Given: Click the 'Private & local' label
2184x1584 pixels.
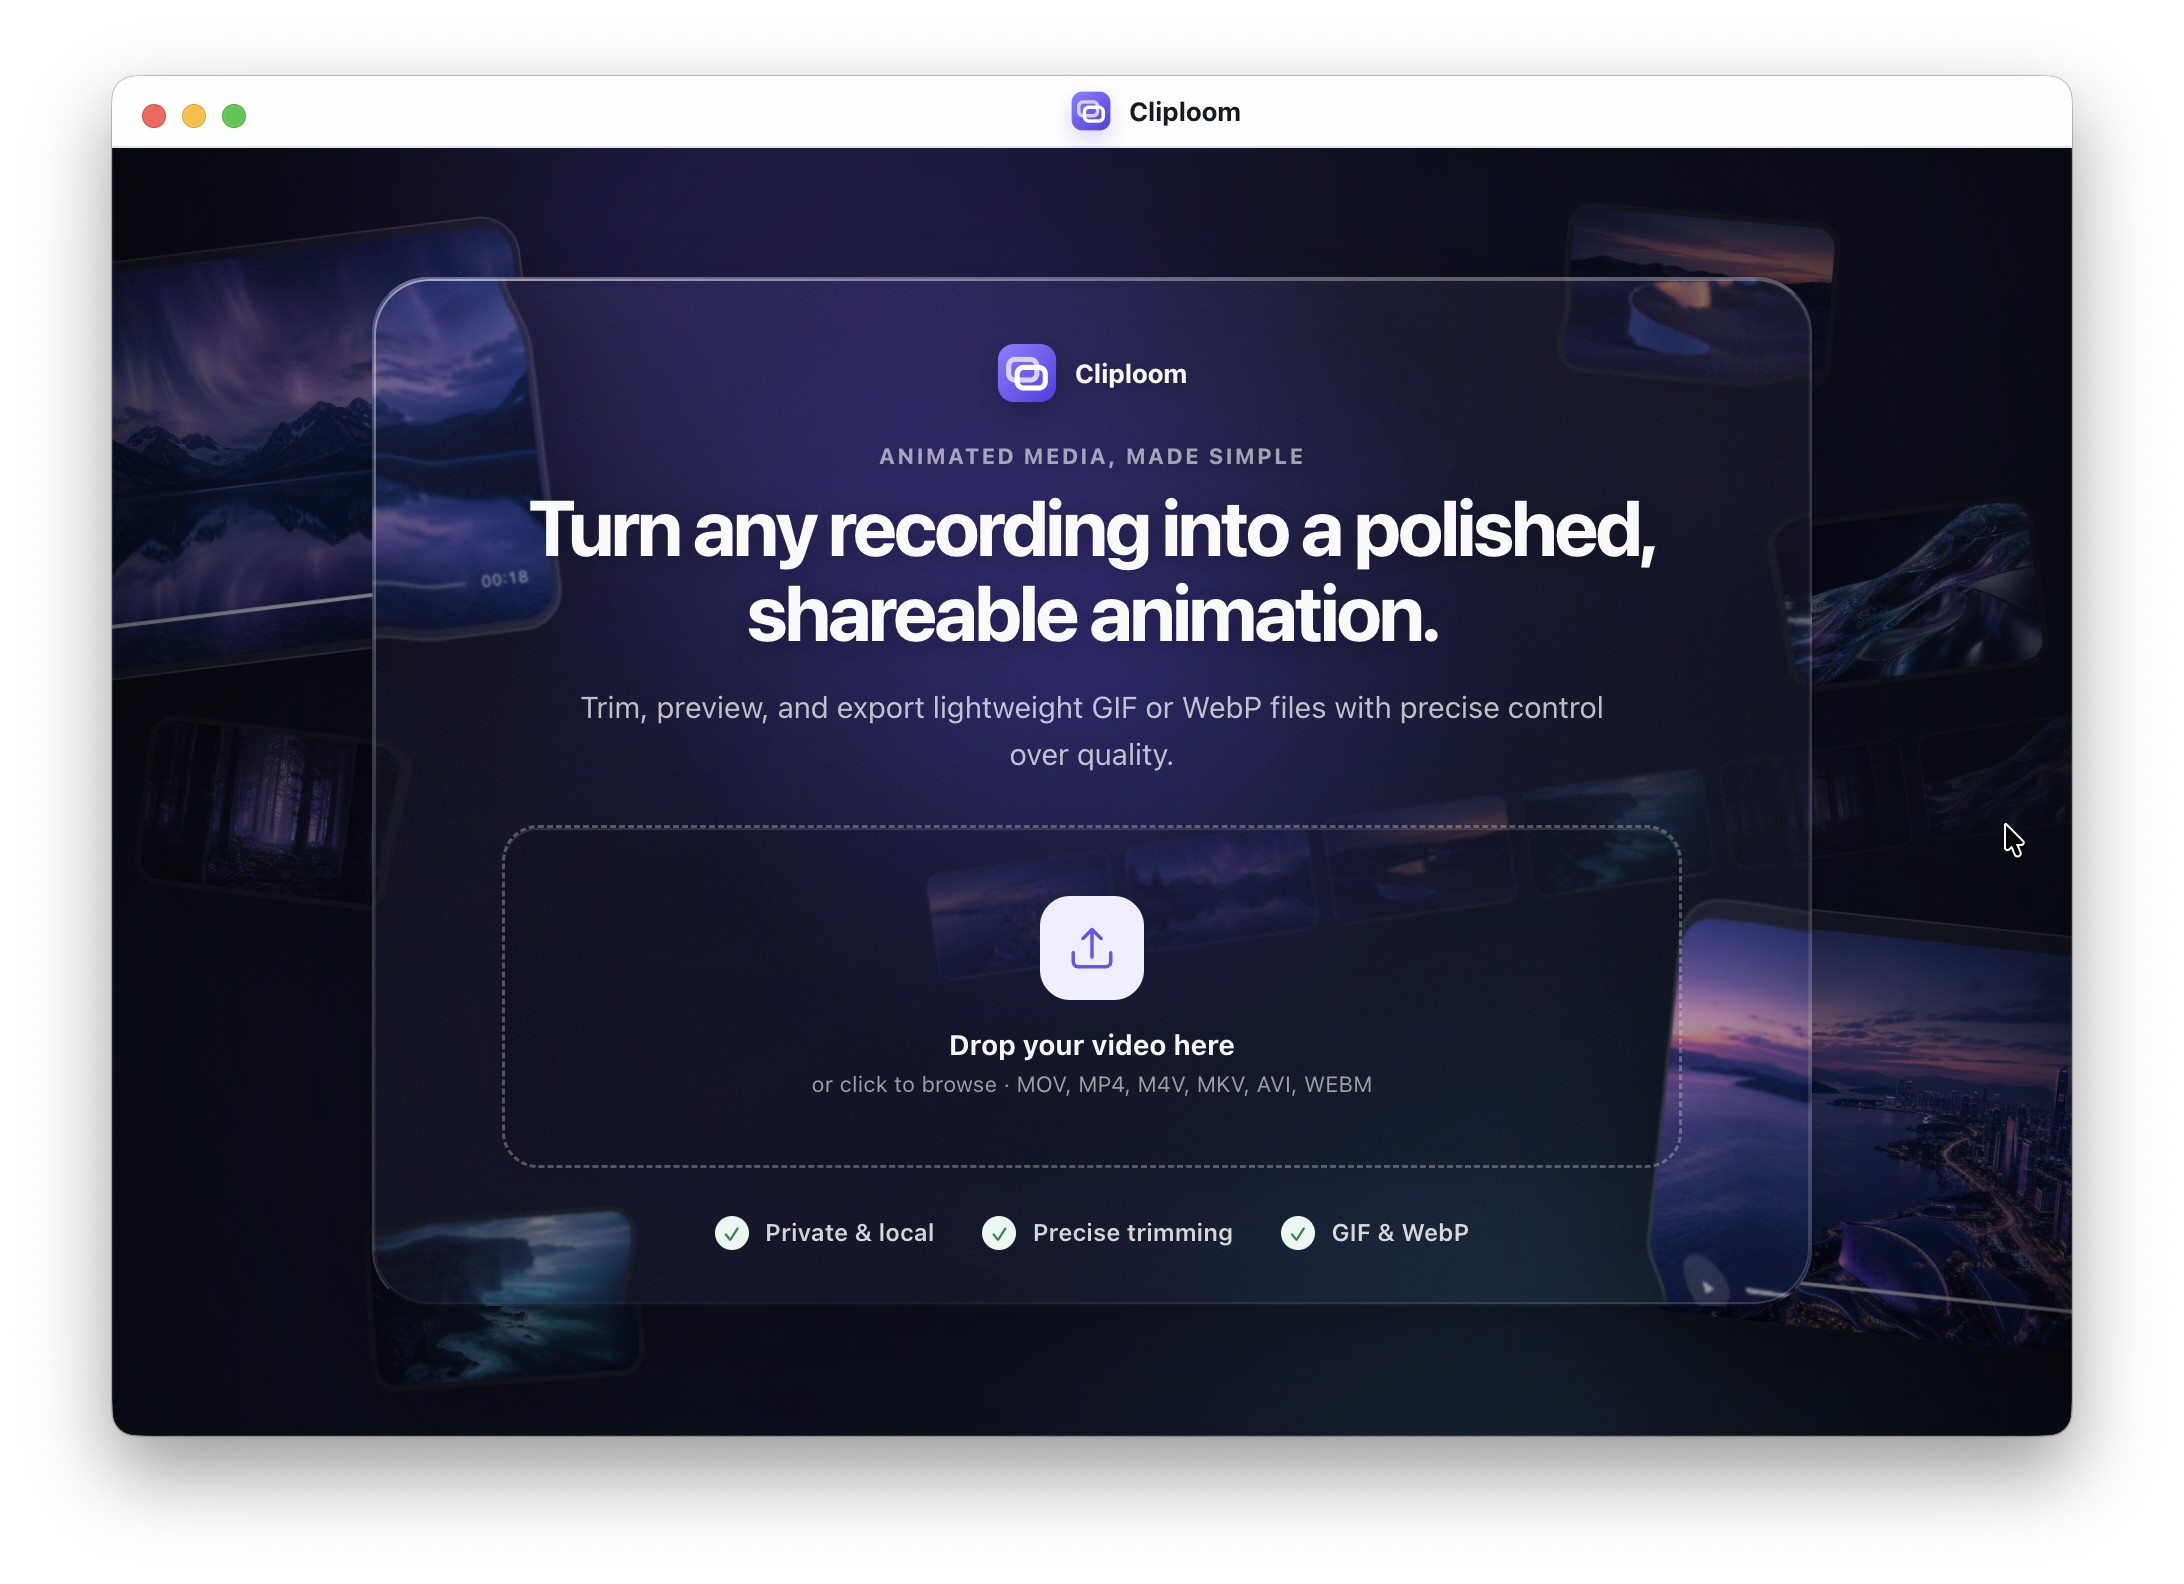Looking at the screenshot, I should [849, 1233].
